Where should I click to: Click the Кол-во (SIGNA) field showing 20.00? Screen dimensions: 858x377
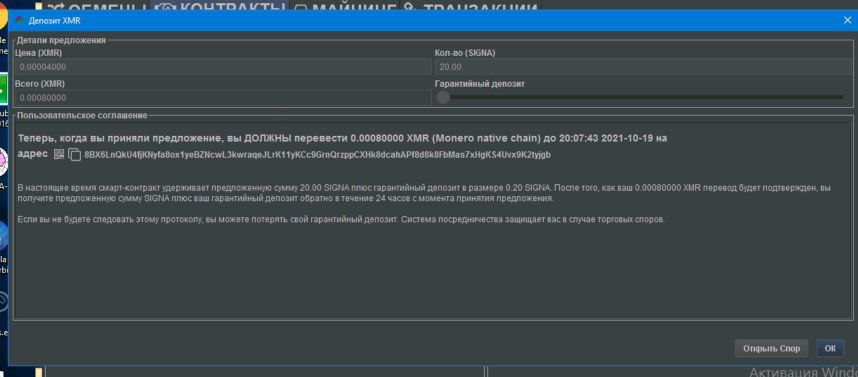point(644,67)
